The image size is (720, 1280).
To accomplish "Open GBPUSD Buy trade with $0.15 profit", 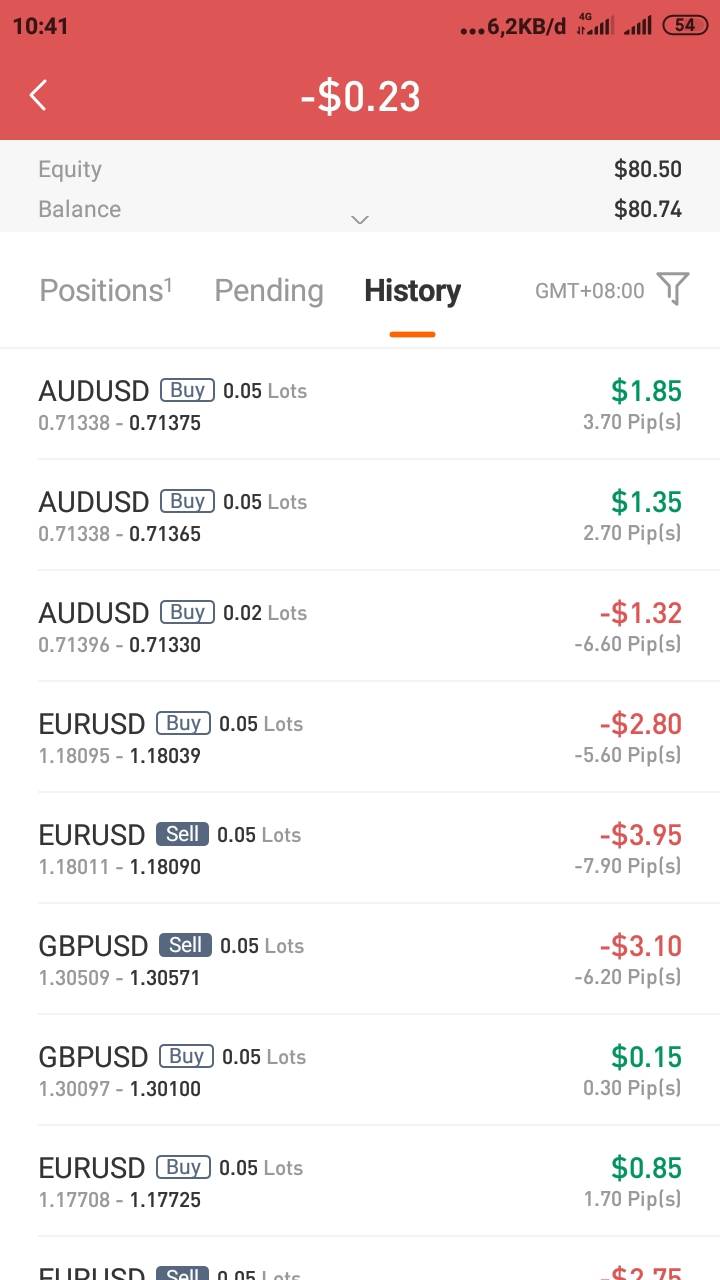I will (360, 1071).
